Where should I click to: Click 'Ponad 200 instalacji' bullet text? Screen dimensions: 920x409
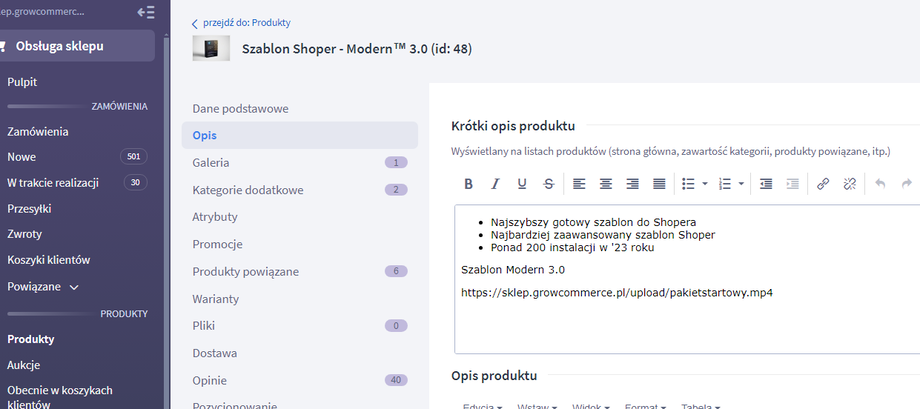tap(572, 247)
